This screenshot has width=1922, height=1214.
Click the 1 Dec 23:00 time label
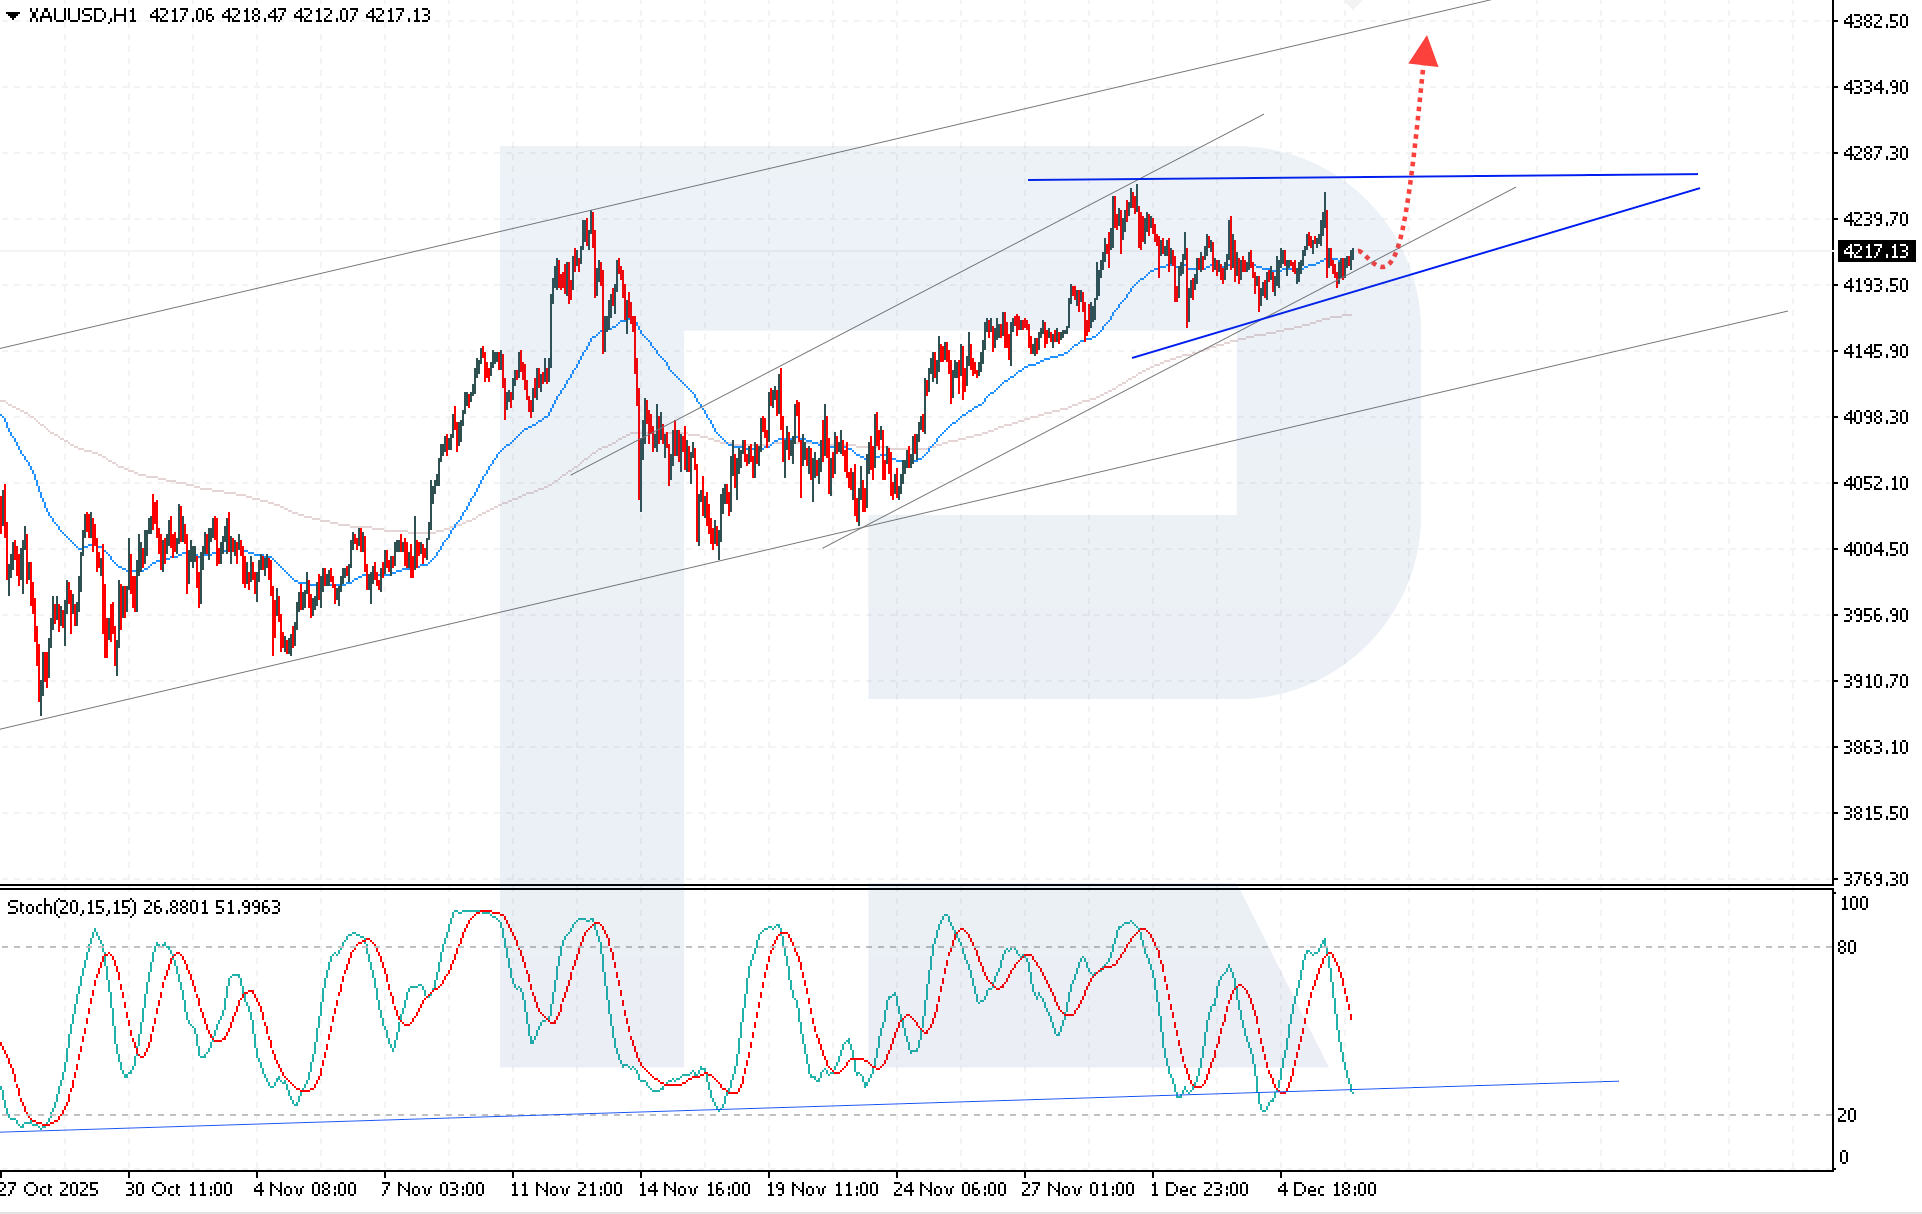1199,1189
